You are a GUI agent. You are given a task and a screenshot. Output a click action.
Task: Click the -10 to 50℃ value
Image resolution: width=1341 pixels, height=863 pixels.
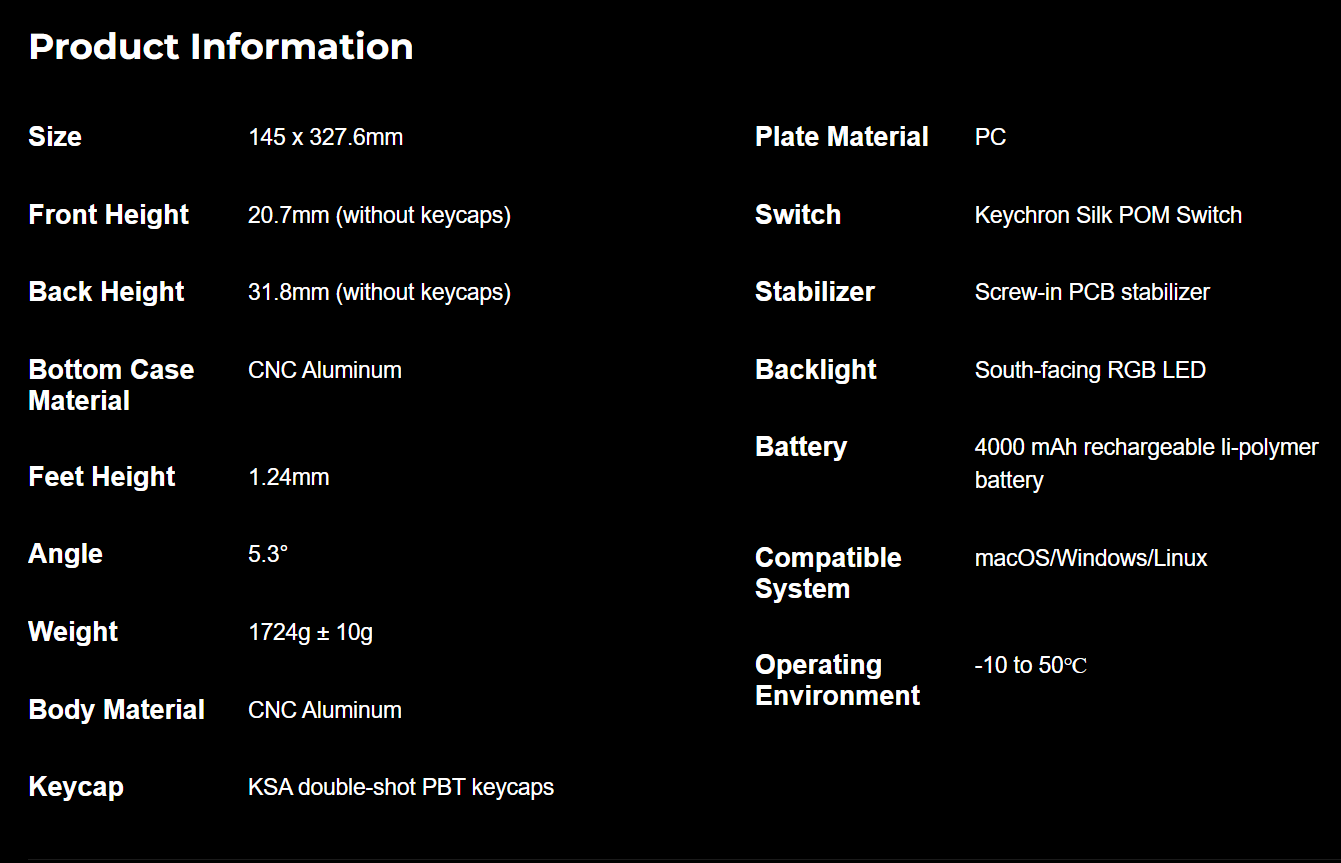[1031, 665]
